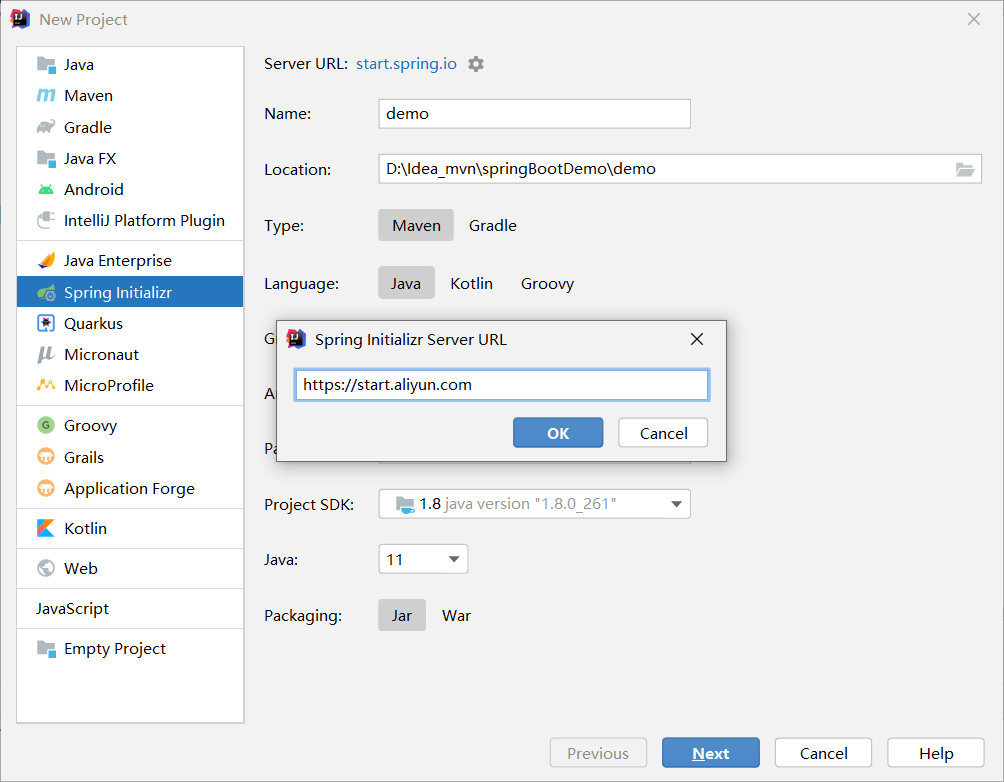Select Java Enterprise in the list
This screenshot has width=1004, height=782.
[x=130, y=260]
